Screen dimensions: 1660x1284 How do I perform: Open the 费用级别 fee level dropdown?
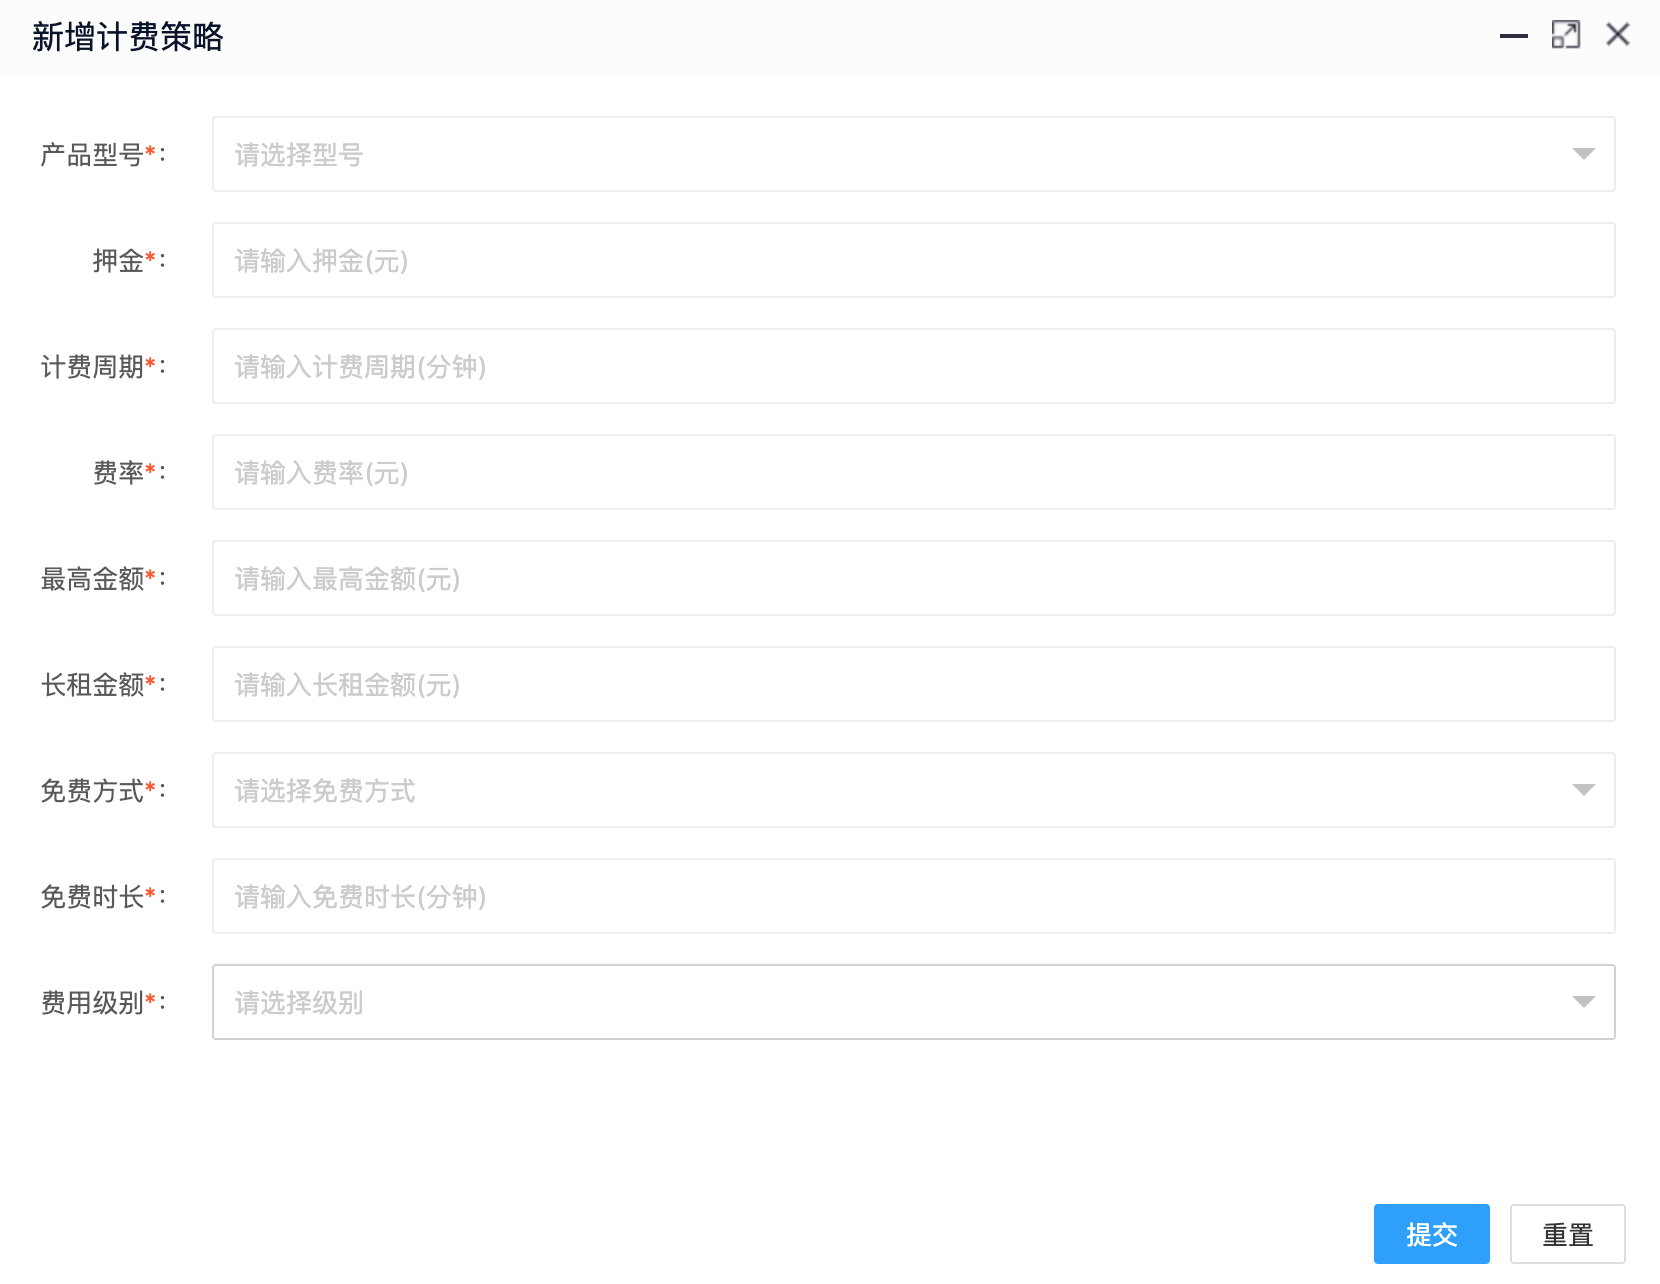pos(913,1002)
